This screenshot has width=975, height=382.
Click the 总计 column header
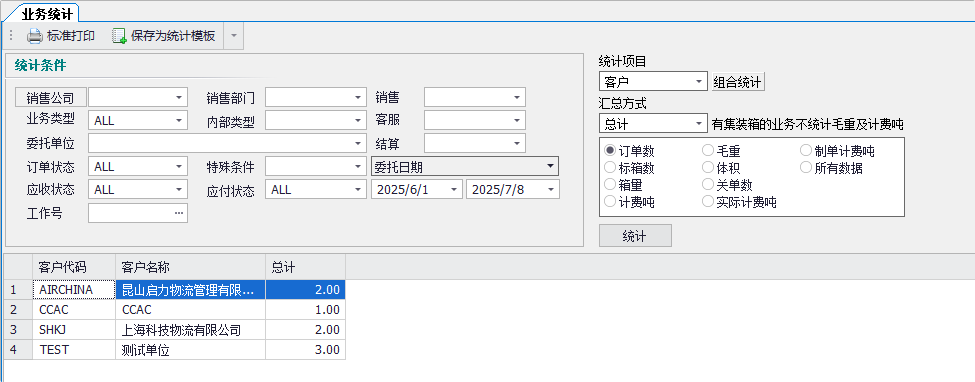[x=305, y=267]
